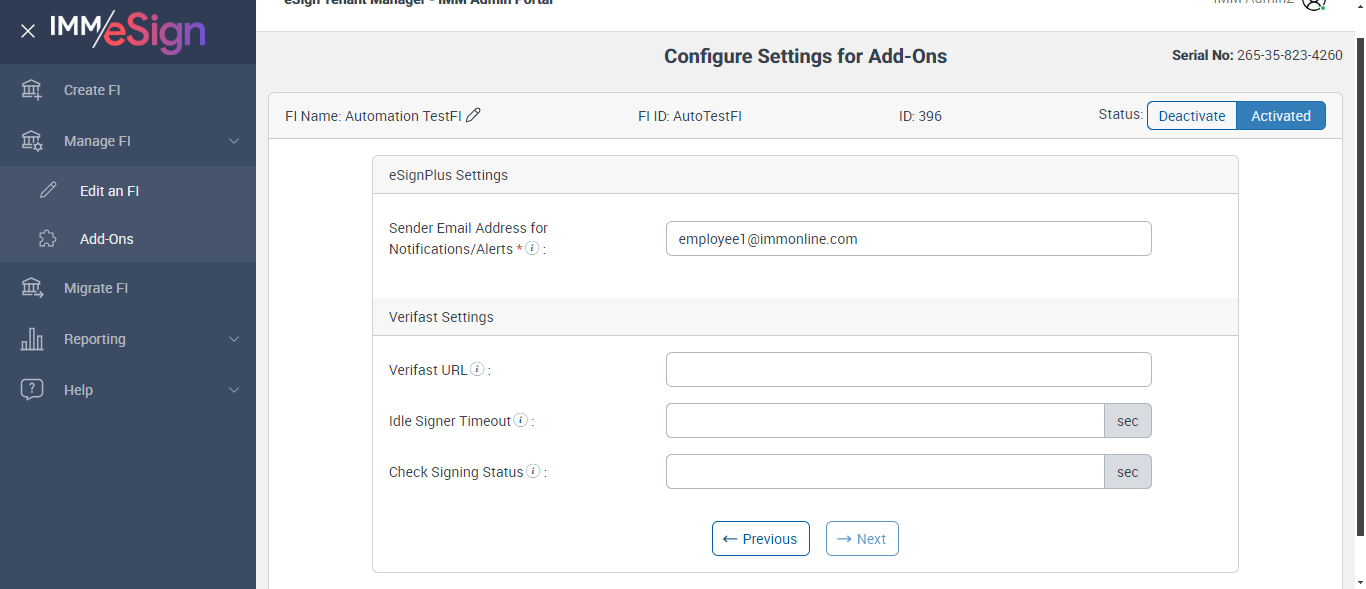Set status to Activated
Image resolution: width=1366 pixels, height=589 pixels.
1280,116
